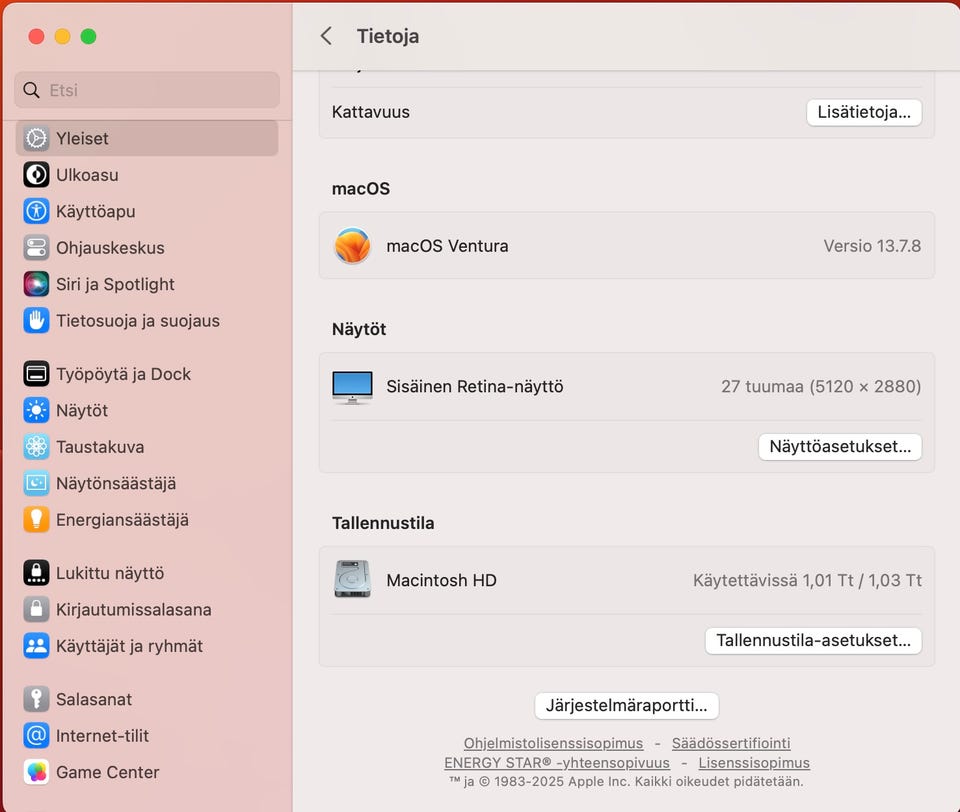Open the Säädössertifiointi link

731,743
